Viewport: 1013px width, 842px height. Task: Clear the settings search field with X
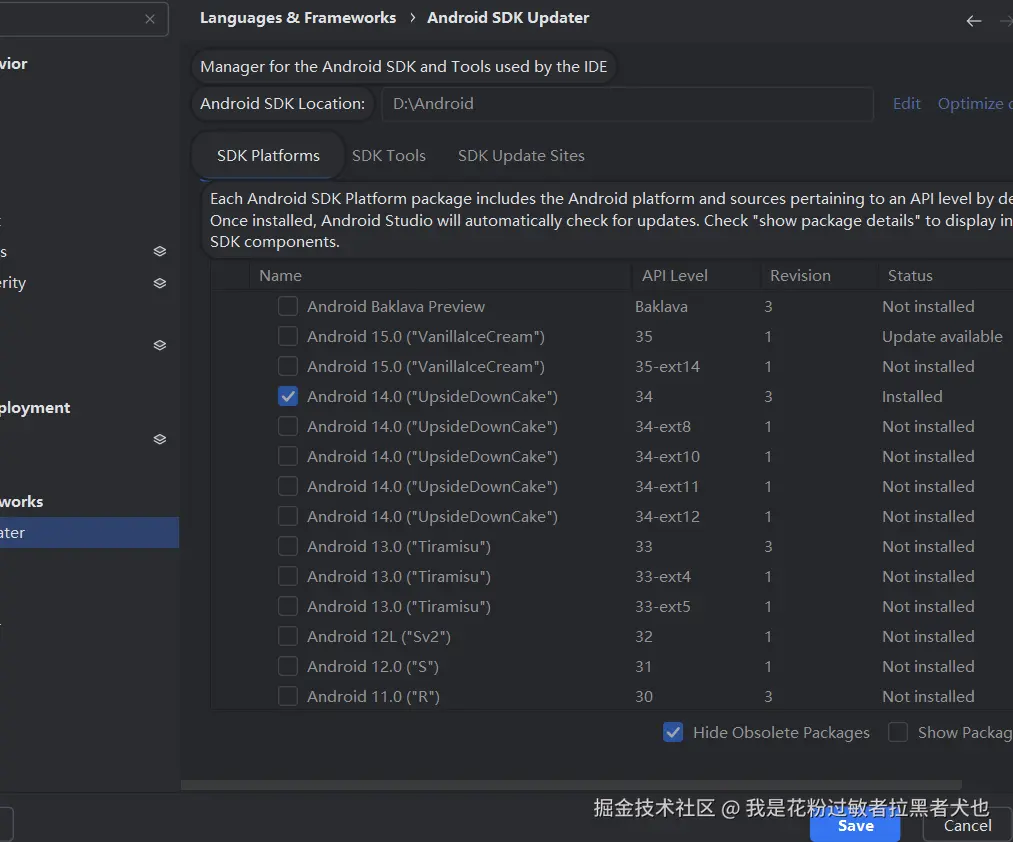(x=150, y=19)
